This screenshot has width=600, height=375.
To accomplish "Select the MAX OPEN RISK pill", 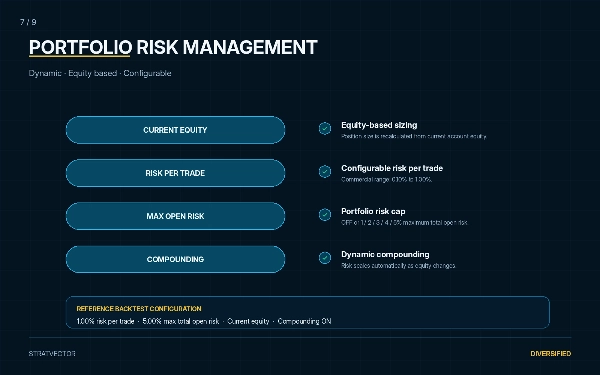I will tap(175, 216).
